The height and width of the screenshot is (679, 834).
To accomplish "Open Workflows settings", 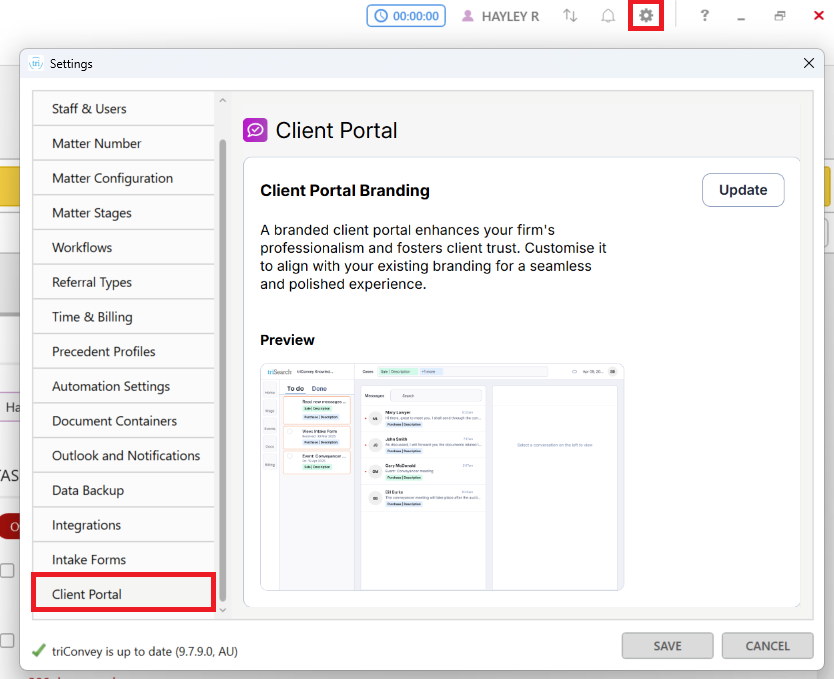I will (x=123, y=248).
